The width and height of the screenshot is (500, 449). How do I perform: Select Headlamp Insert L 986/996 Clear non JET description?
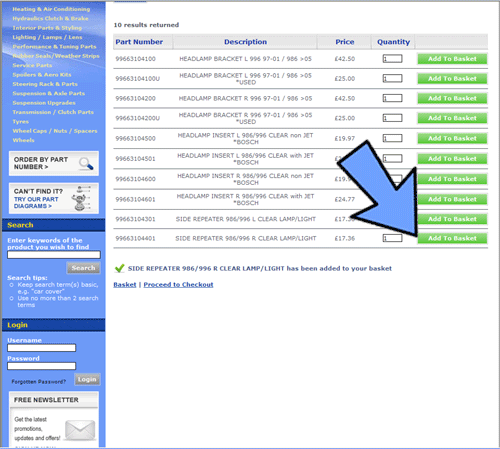click(245, 139)
